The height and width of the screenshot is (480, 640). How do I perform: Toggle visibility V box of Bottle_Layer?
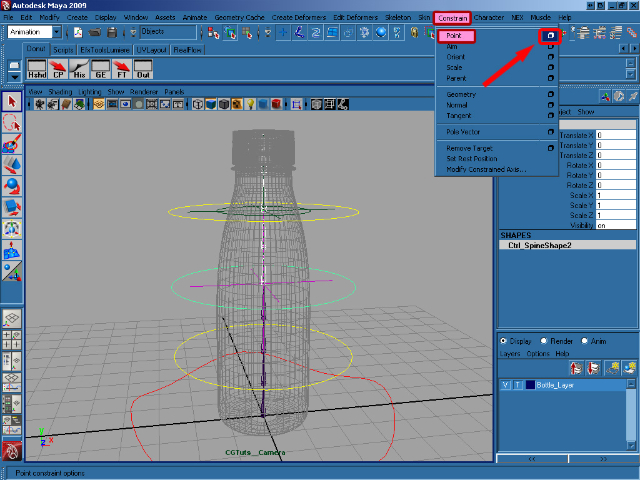pyautogui.click(x=505, y=384)
